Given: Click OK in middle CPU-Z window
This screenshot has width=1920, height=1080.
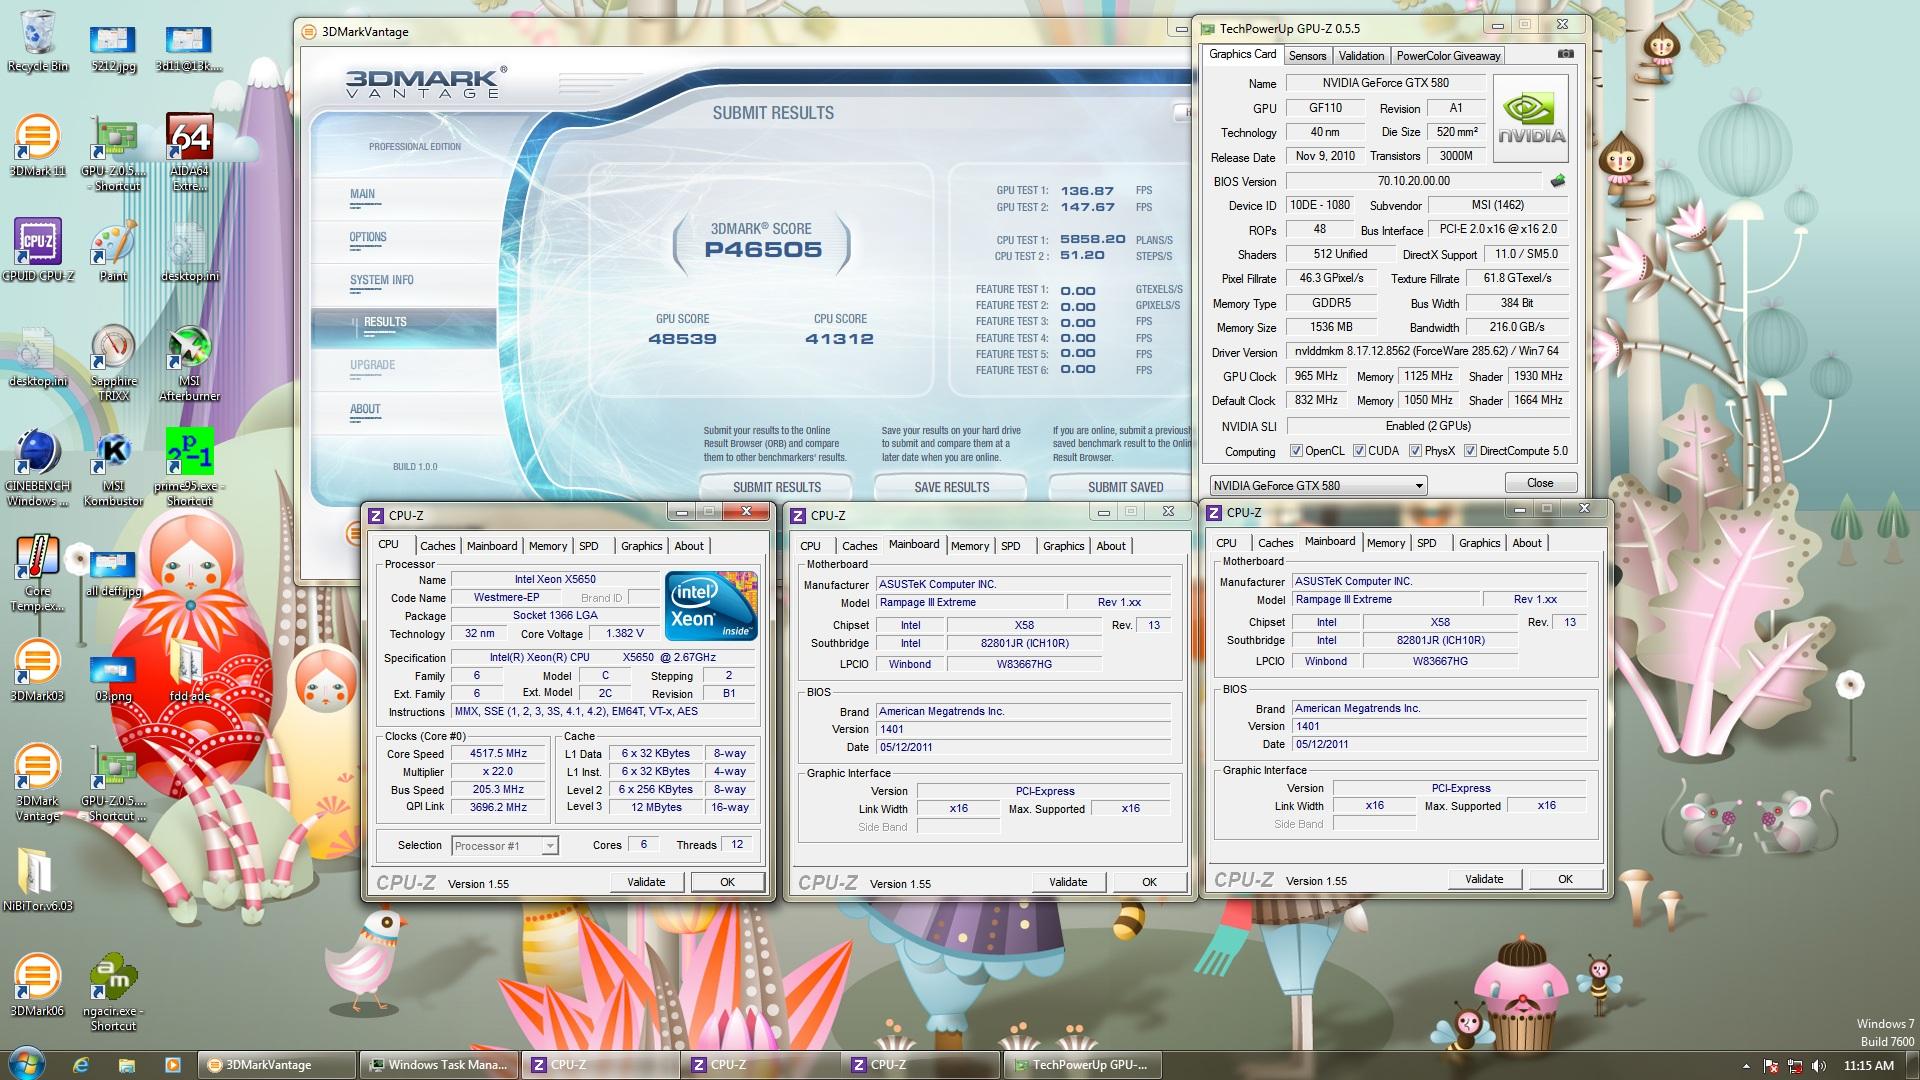Looking at the screenshot, I should point(1149,882).
